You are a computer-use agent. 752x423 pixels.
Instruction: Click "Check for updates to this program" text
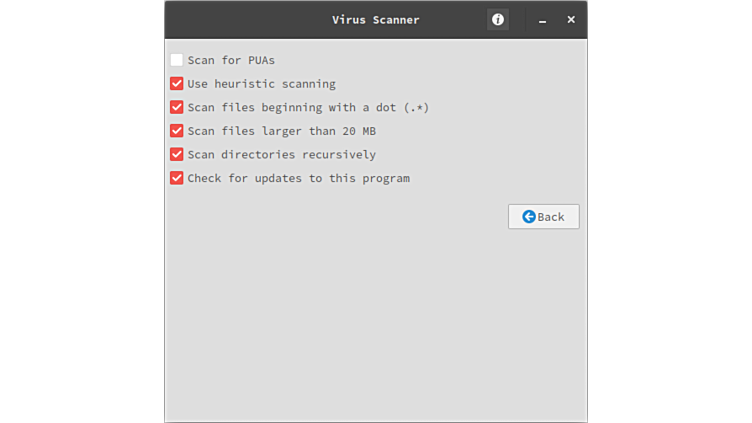pos(298,178)
